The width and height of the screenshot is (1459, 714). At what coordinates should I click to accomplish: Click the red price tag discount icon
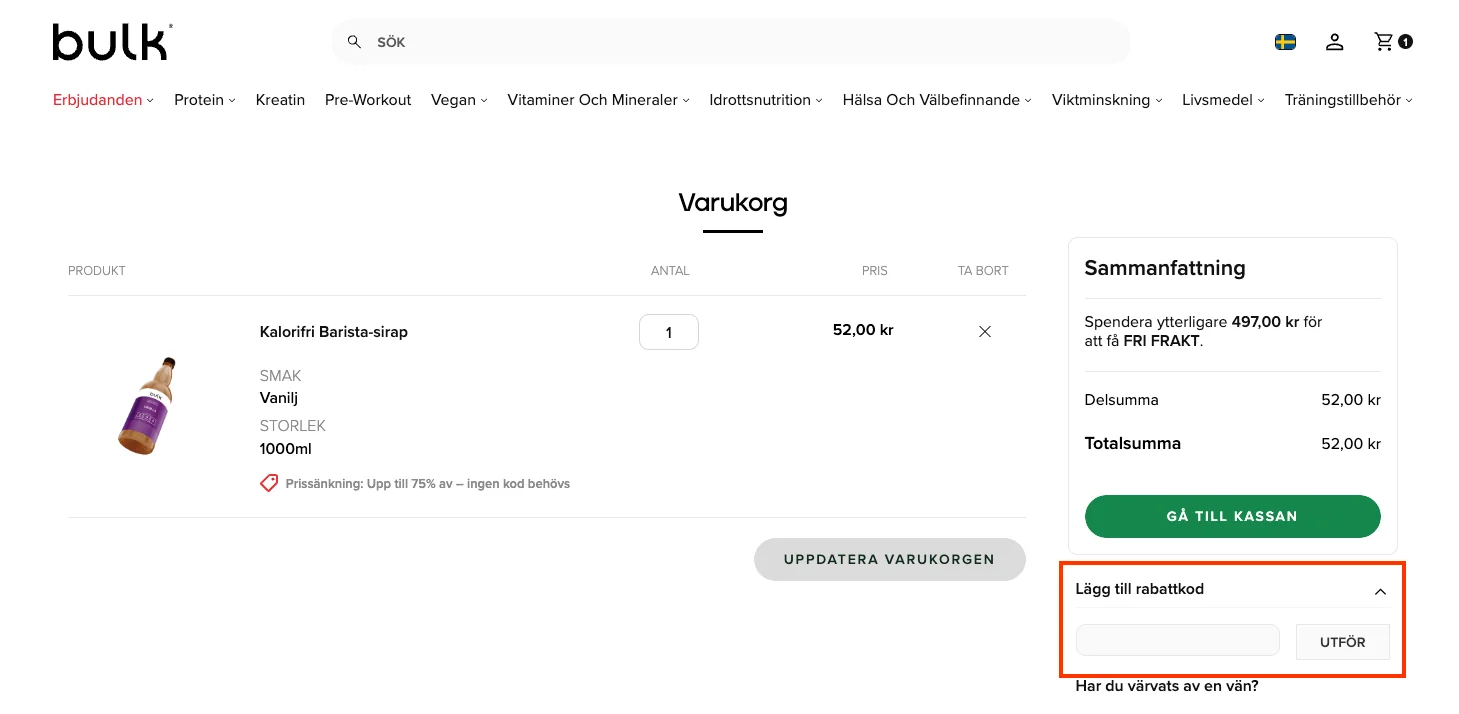coord(268,483)
